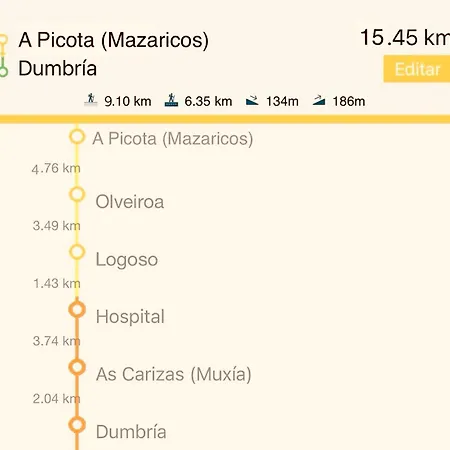Viewport: 450px width, 450px height.
Task: Click the paved walking distance icon
Action: coord(91,100)
